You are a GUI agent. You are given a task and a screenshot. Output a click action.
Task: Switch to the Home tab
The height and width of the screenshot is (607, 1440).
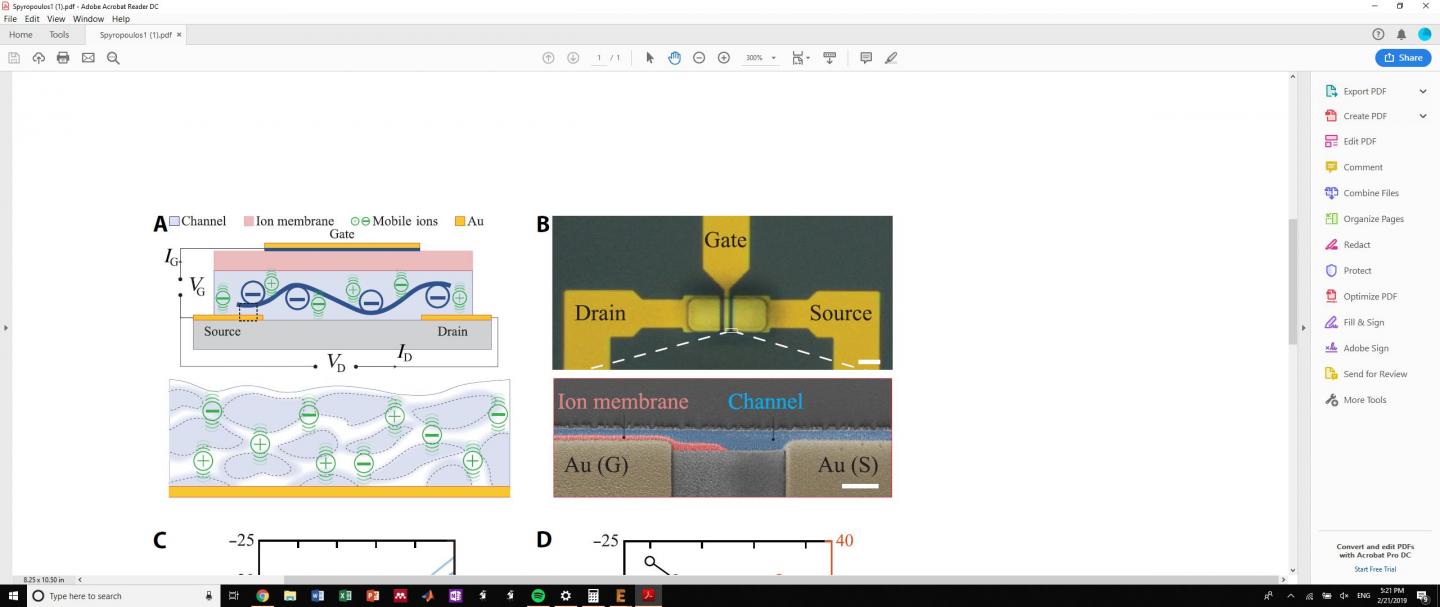20,34
